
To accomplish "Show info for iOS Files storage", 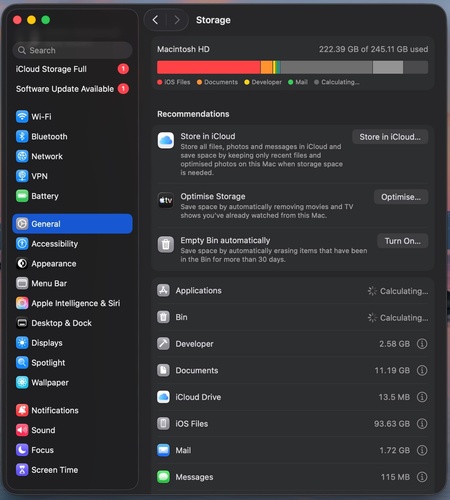I will click(x=422, y=424).
